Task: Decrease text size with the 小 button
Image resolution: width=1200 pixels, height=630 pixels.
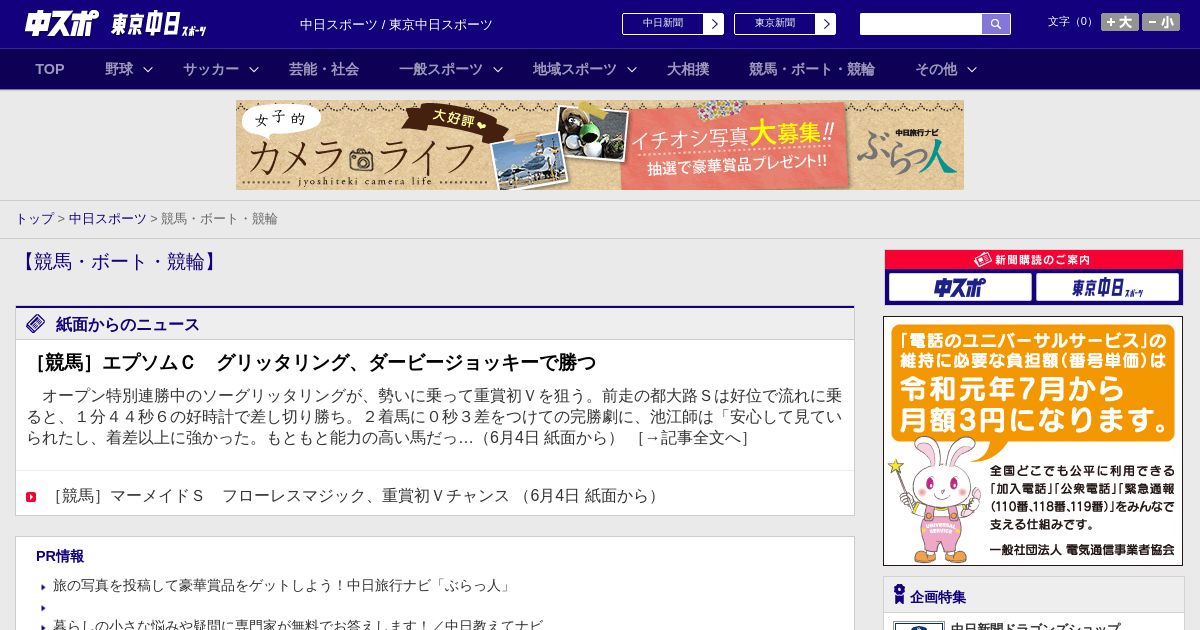Action: coord(1161,22)
